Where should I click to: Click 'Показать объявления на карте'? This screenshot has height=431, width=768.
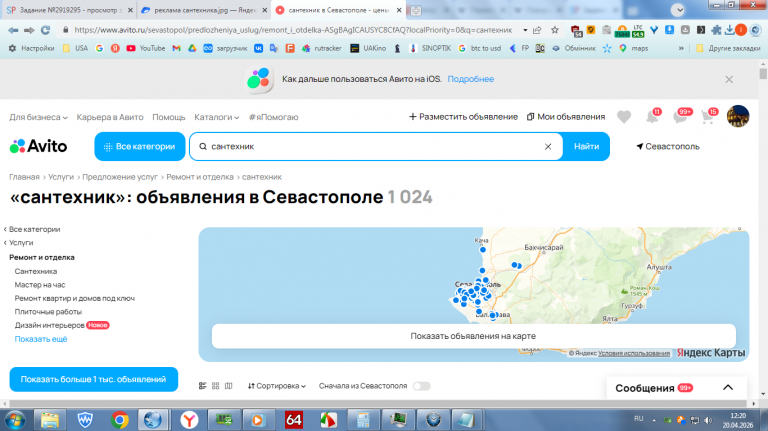click(473, 336)
